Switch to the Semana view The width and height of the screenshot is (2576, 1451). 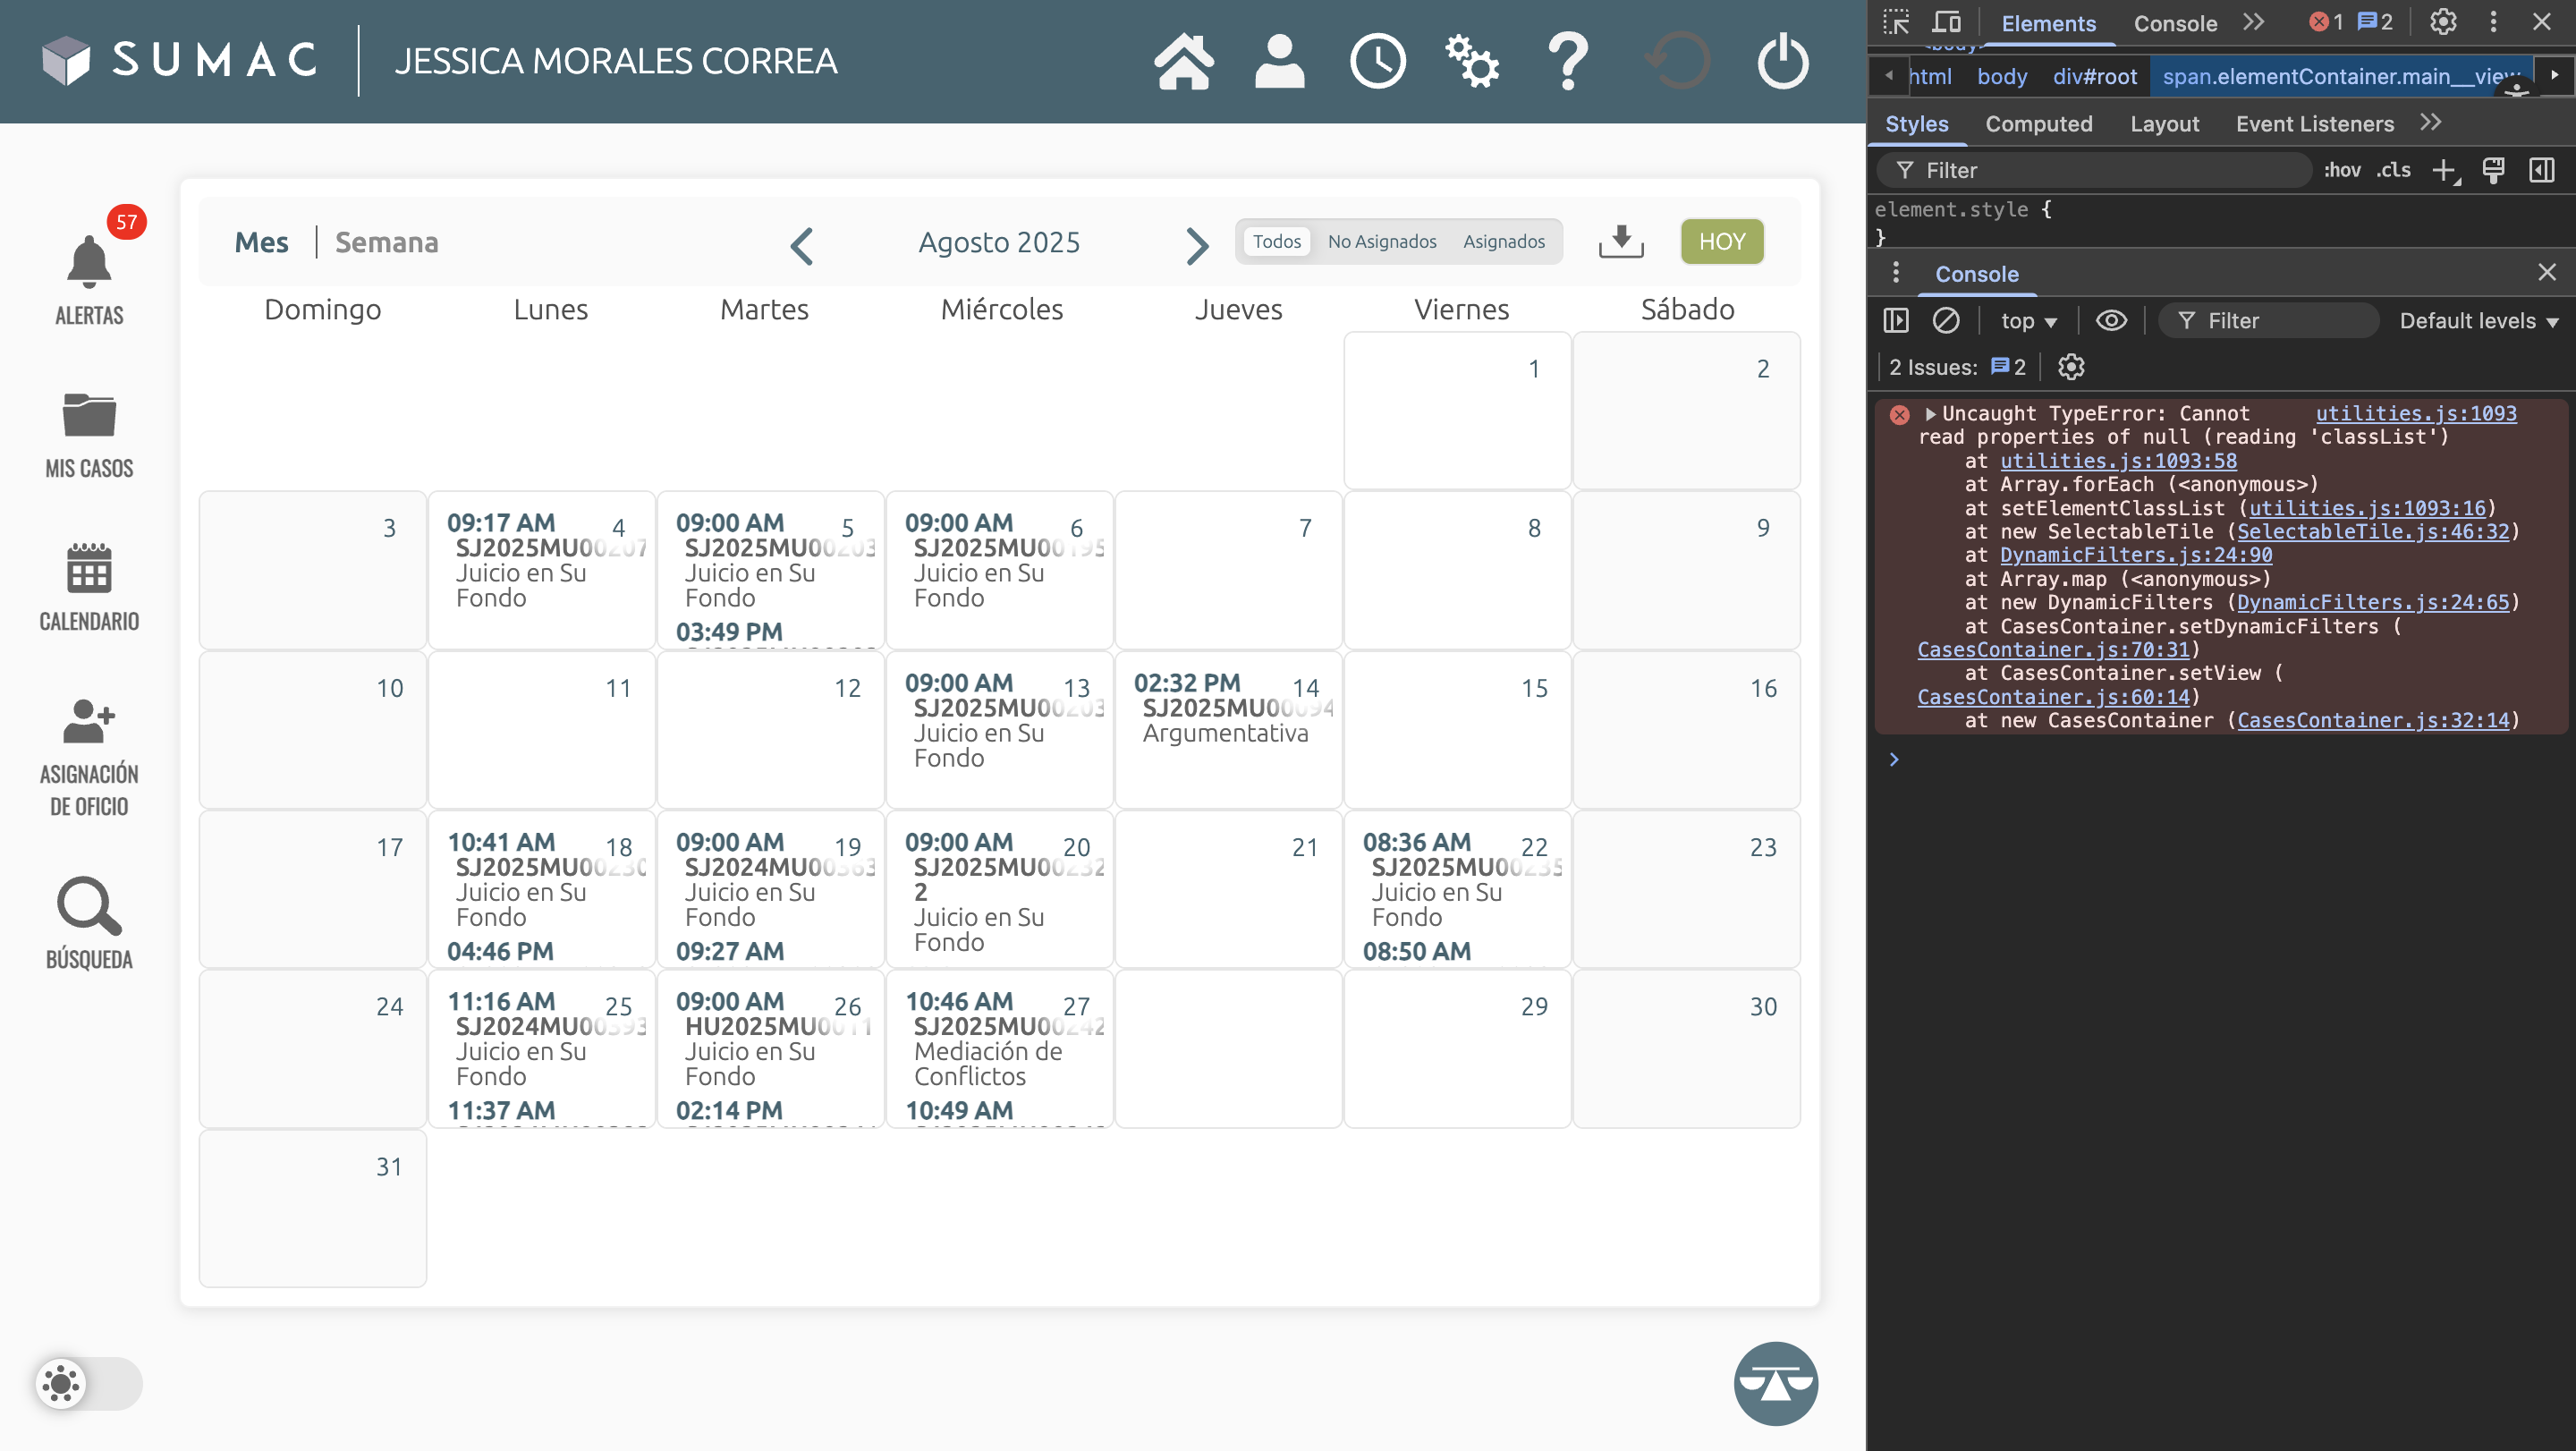[x=386, y=242]
